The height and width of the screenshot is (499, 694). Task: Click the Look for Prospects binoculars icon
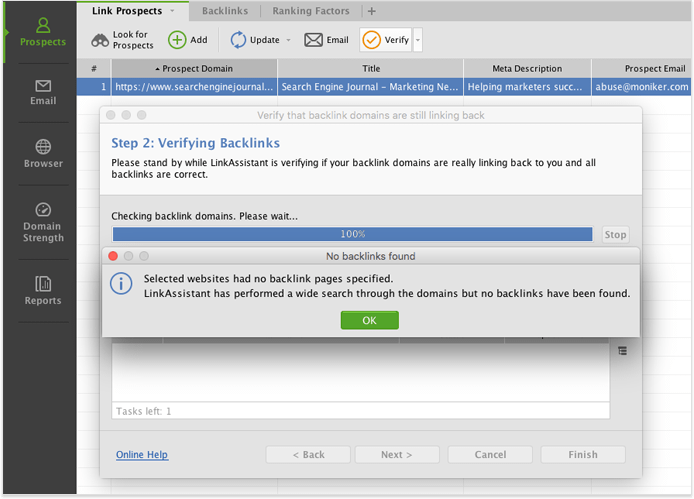(x=100, y=40)
